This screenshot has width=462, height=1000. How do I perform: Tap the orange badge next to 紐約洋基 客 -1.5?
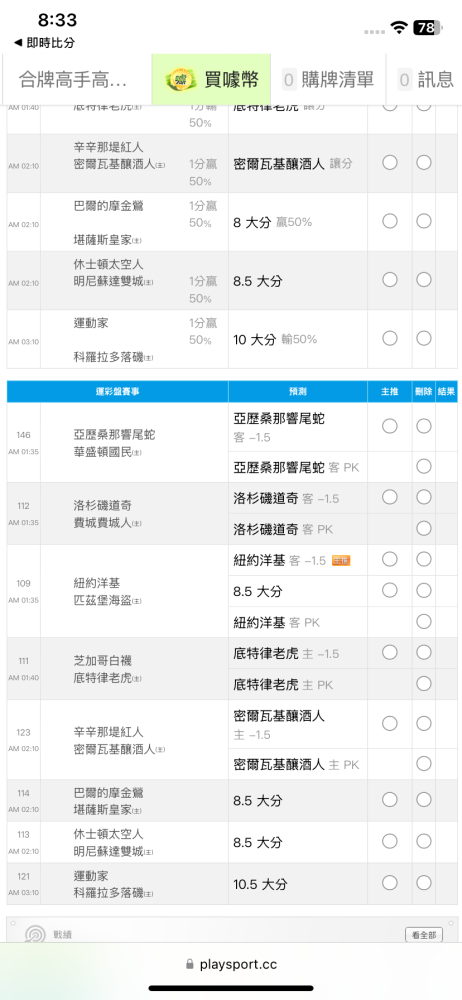coord(341,561)
